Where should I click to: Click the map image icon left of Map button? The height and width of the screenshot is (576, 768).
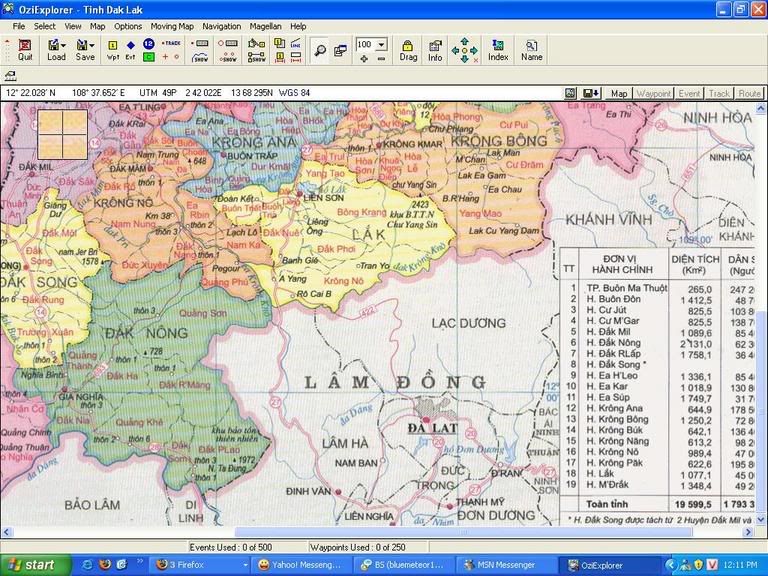[570, 93]
